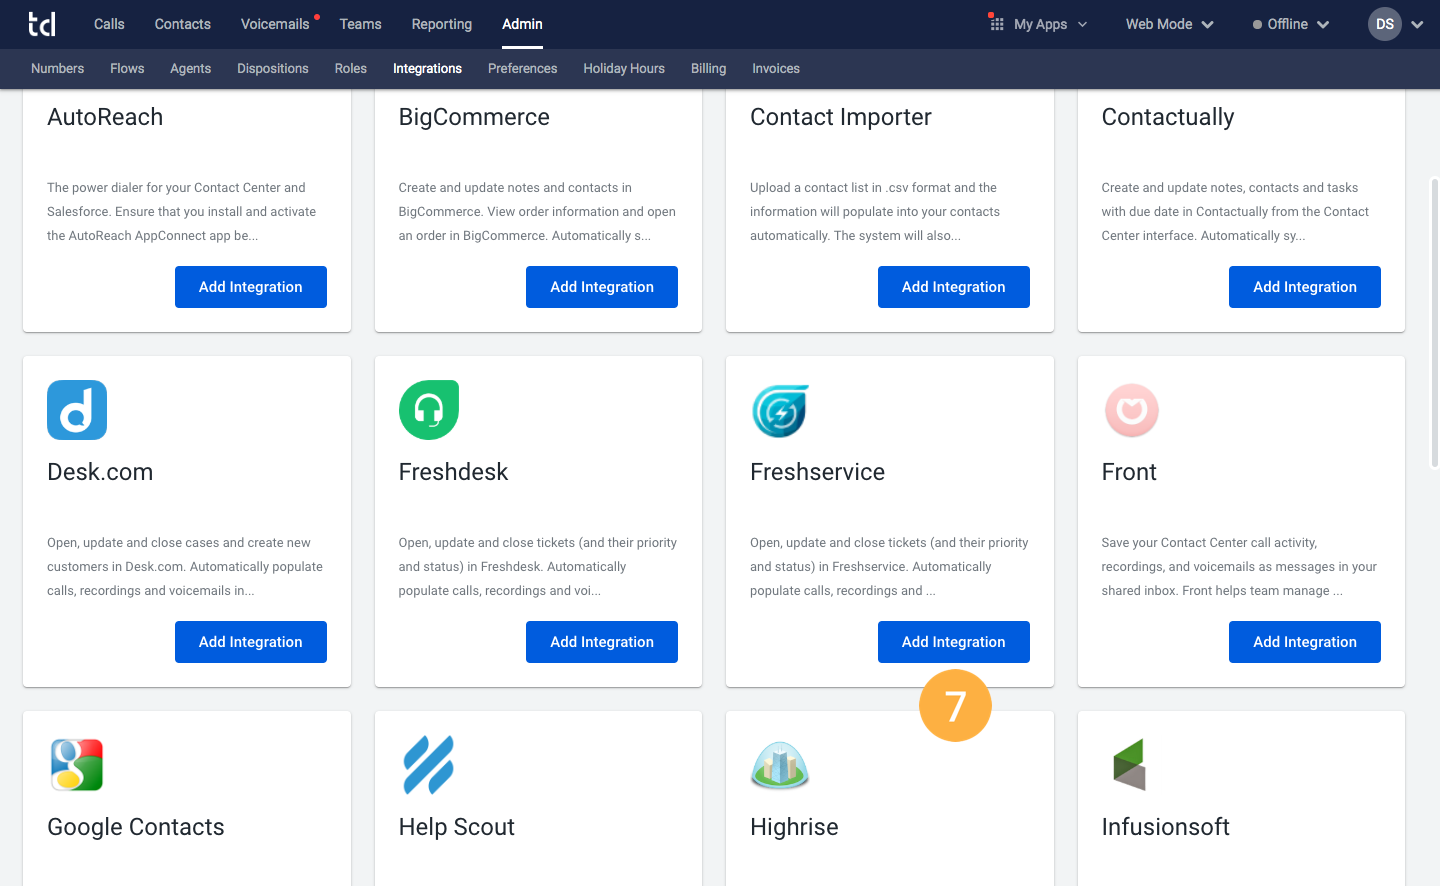Open the My Apps dropdown
1440x886 pixels.
pyautogui.click(x=1038, y=24)
